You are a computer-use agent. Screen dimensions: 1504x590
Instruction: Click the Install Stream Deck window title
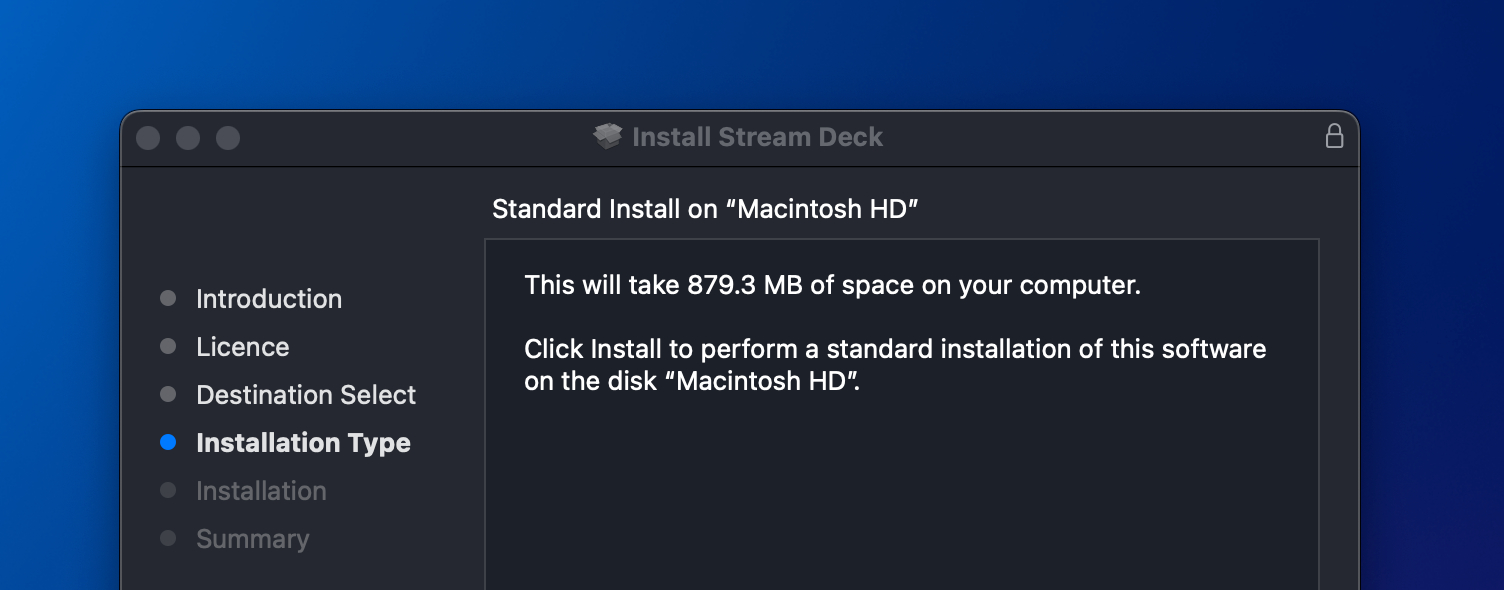tap(757, 137)
